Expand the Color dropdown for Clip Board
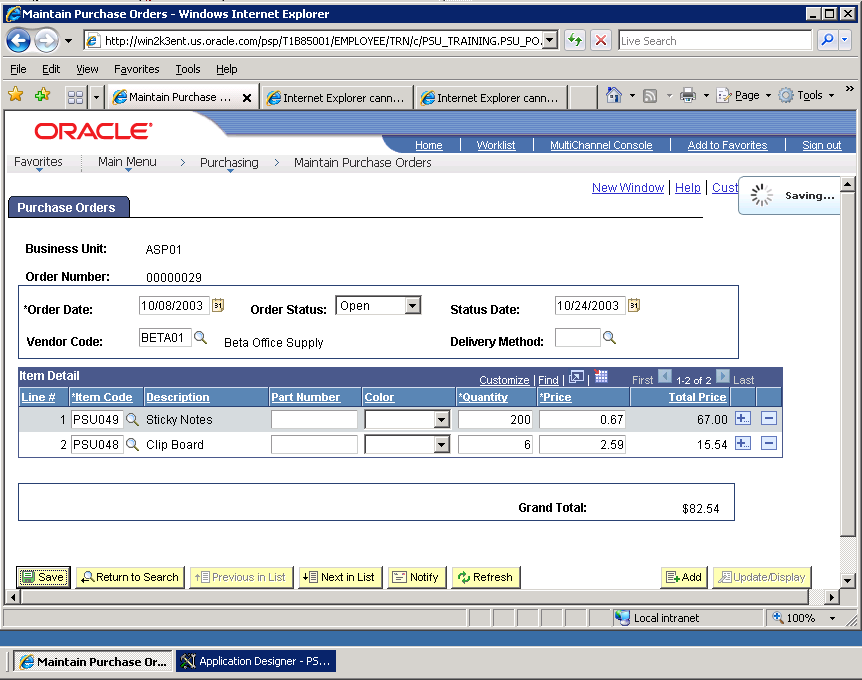 [441, 445]
